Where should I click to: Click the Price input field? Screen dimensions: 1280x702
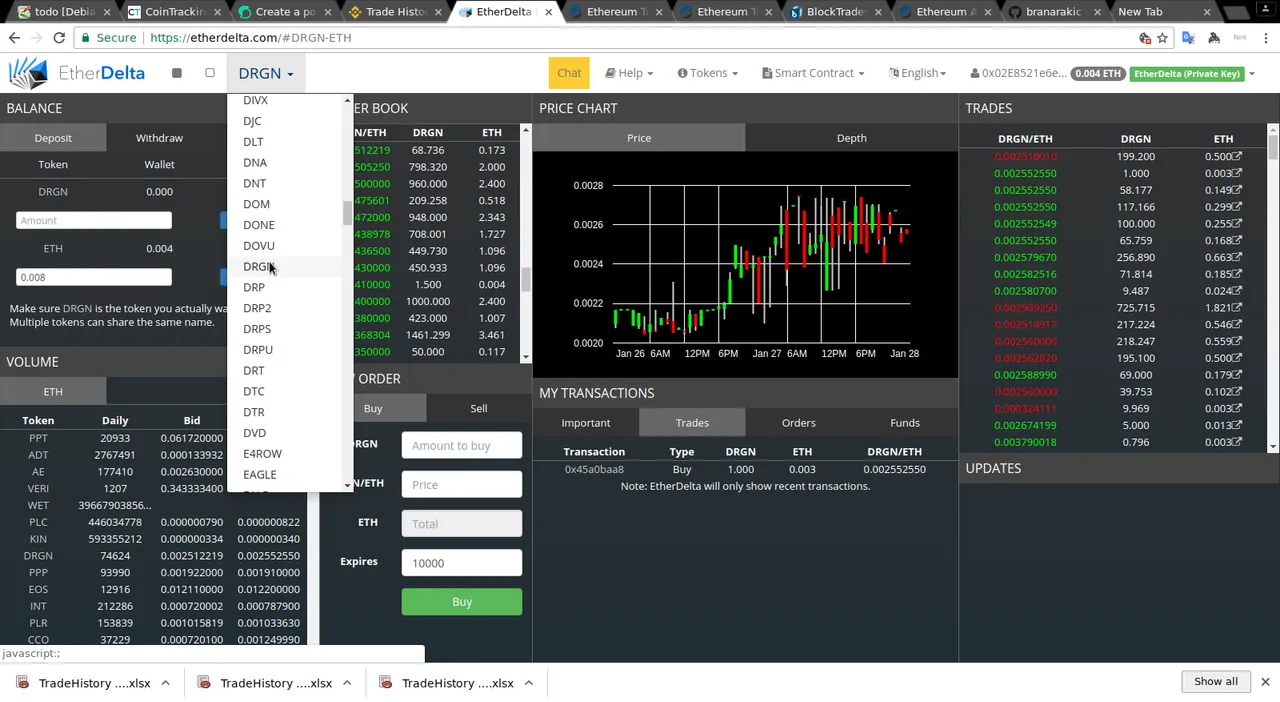(462, 484)
